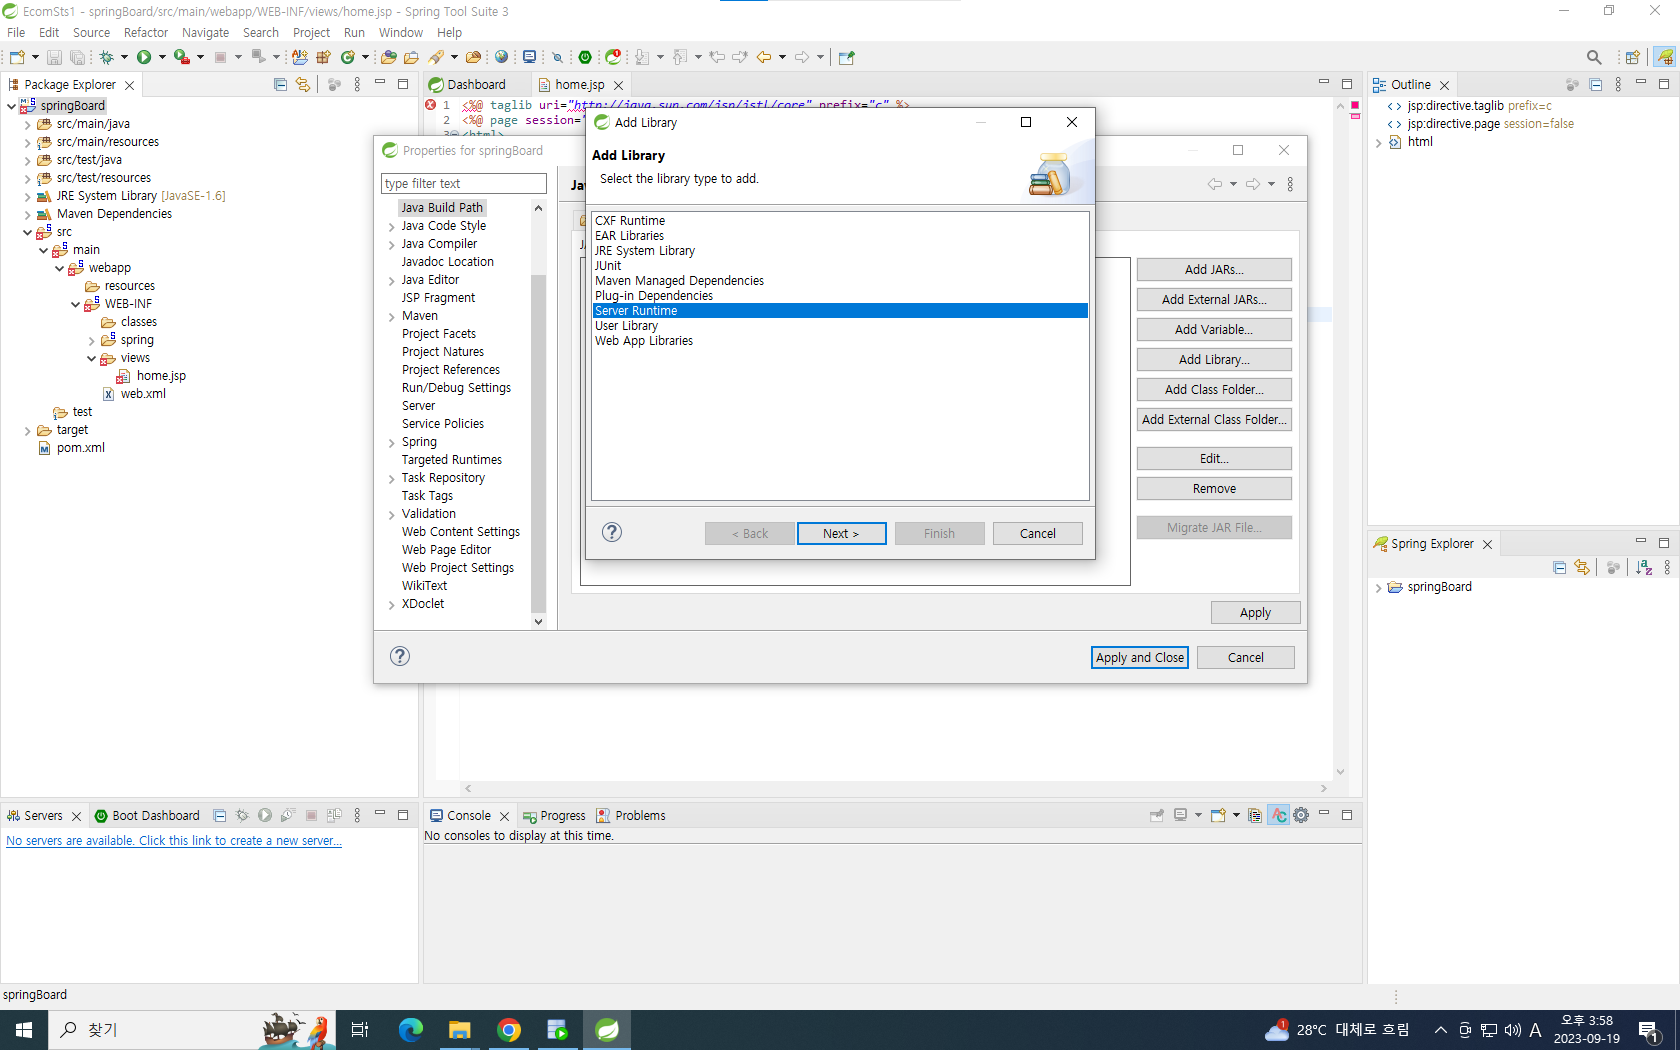Click Next in Add Library dialog

pos(841,533)
